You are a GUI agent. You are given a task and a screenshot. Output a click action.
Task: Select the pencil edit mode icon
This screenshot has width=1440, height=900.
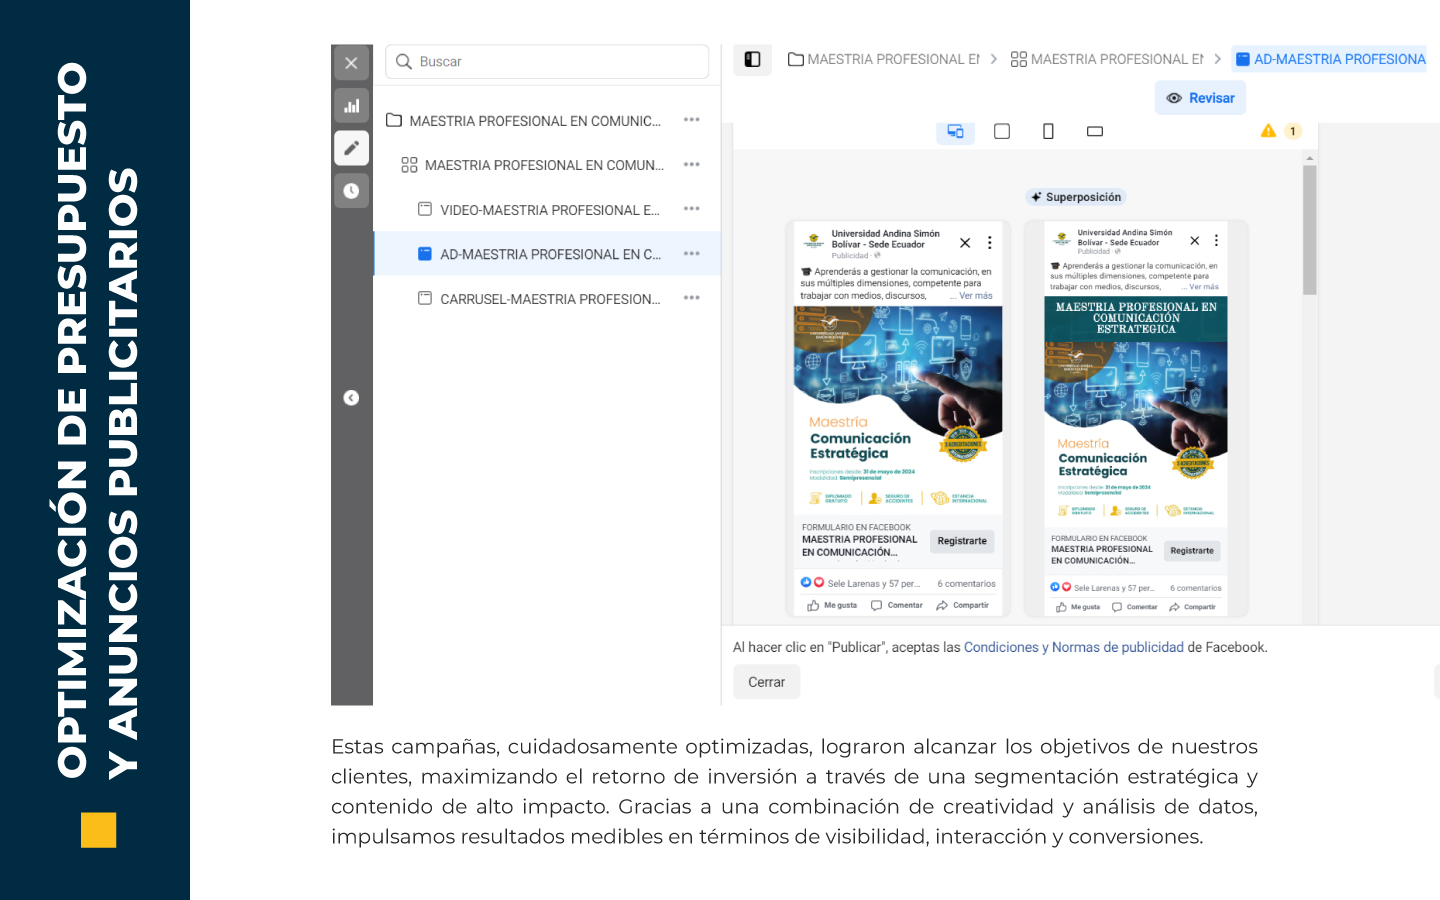coord(351,148)
